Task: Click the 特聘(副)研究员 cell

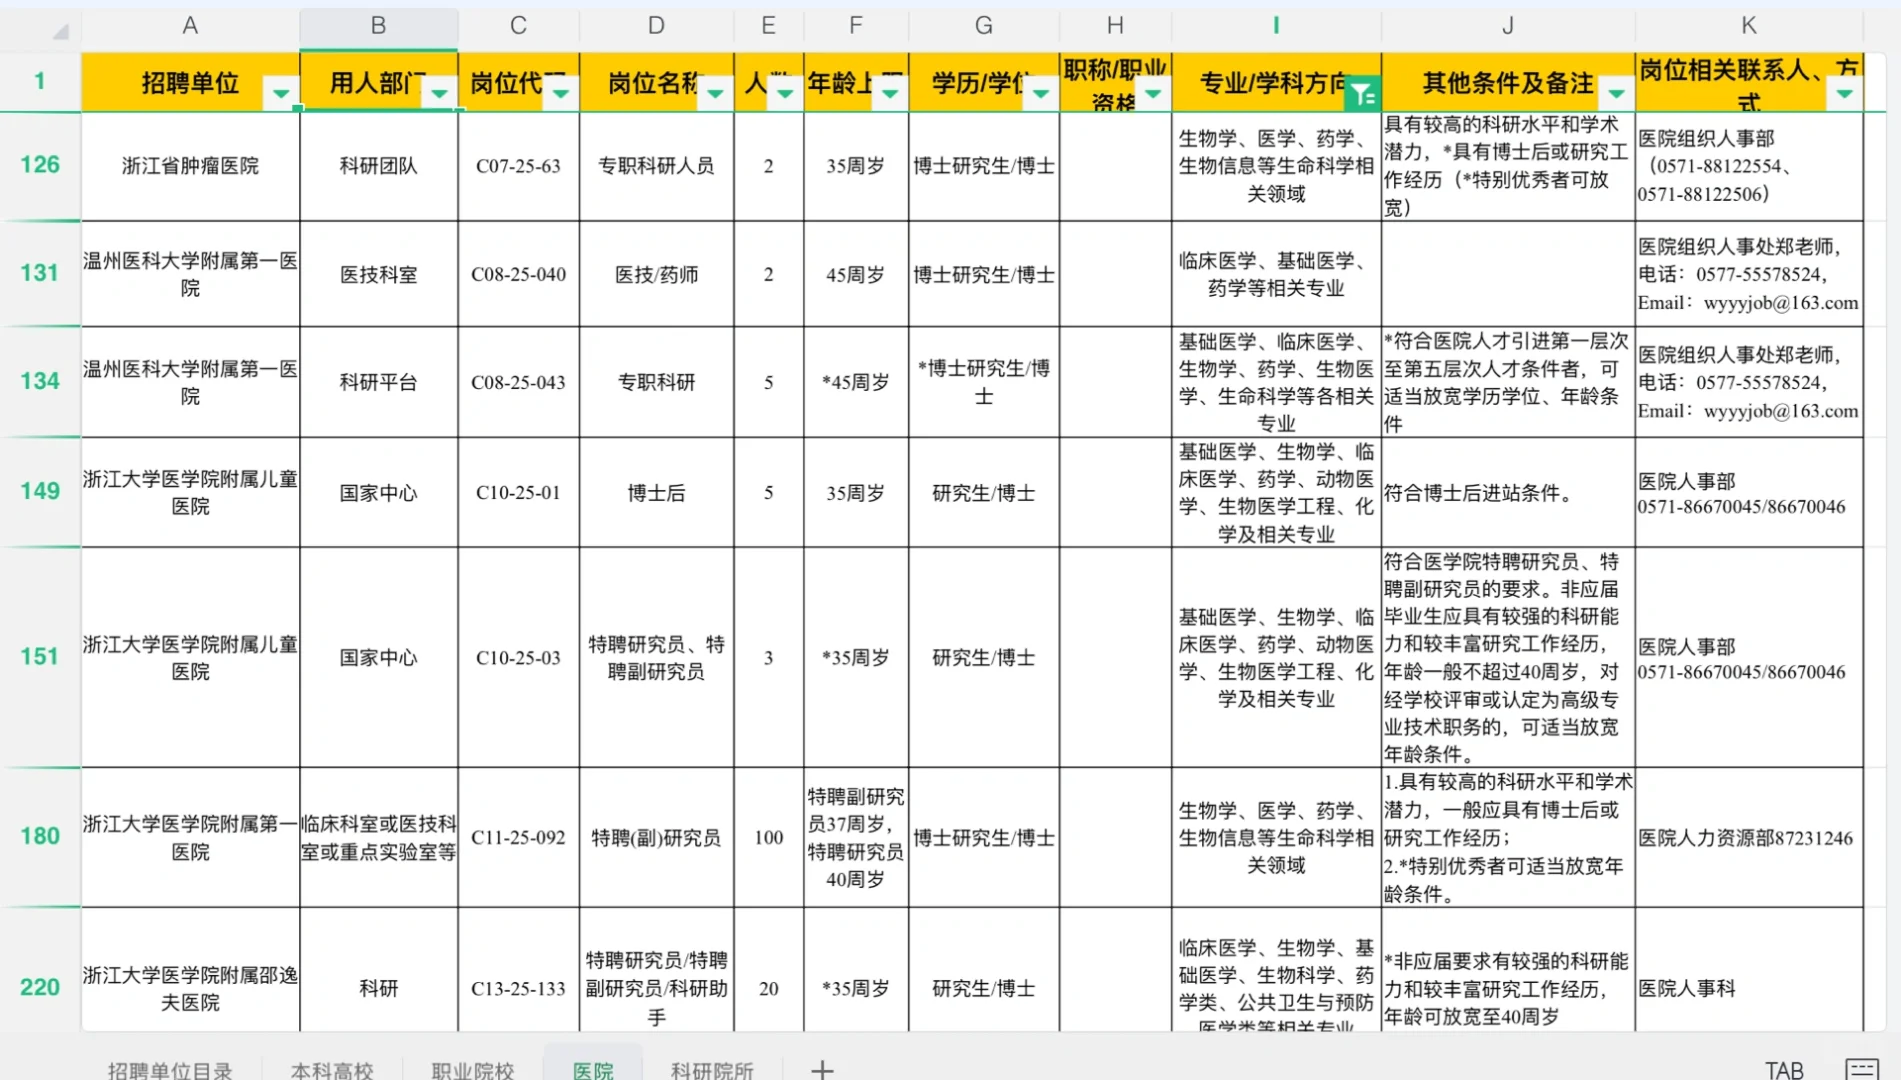Action: pyautogui.click(x=656, y=838)
